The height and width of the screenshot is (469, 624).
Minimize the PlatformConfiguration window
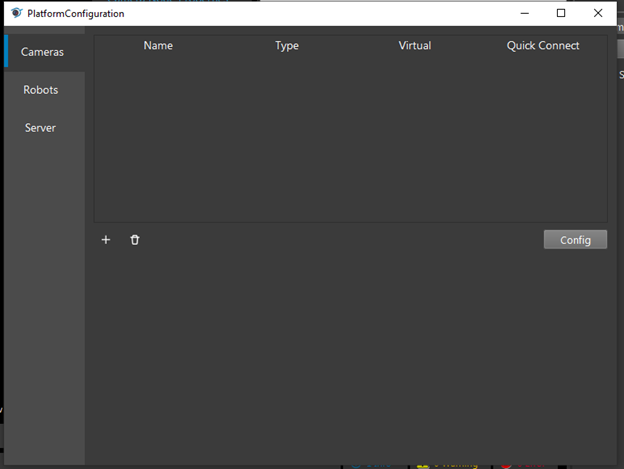click(525, 13)
